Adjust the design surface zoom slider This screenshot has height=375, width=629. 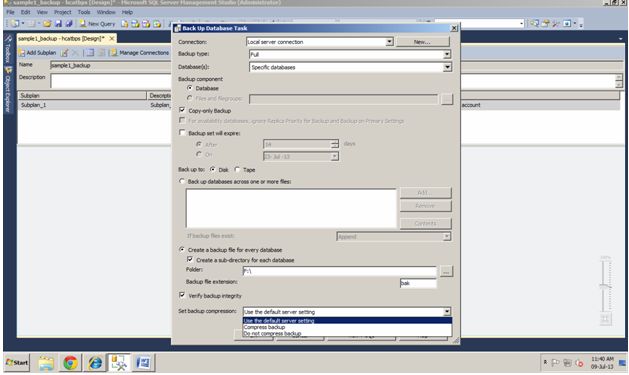pos(605,287)
